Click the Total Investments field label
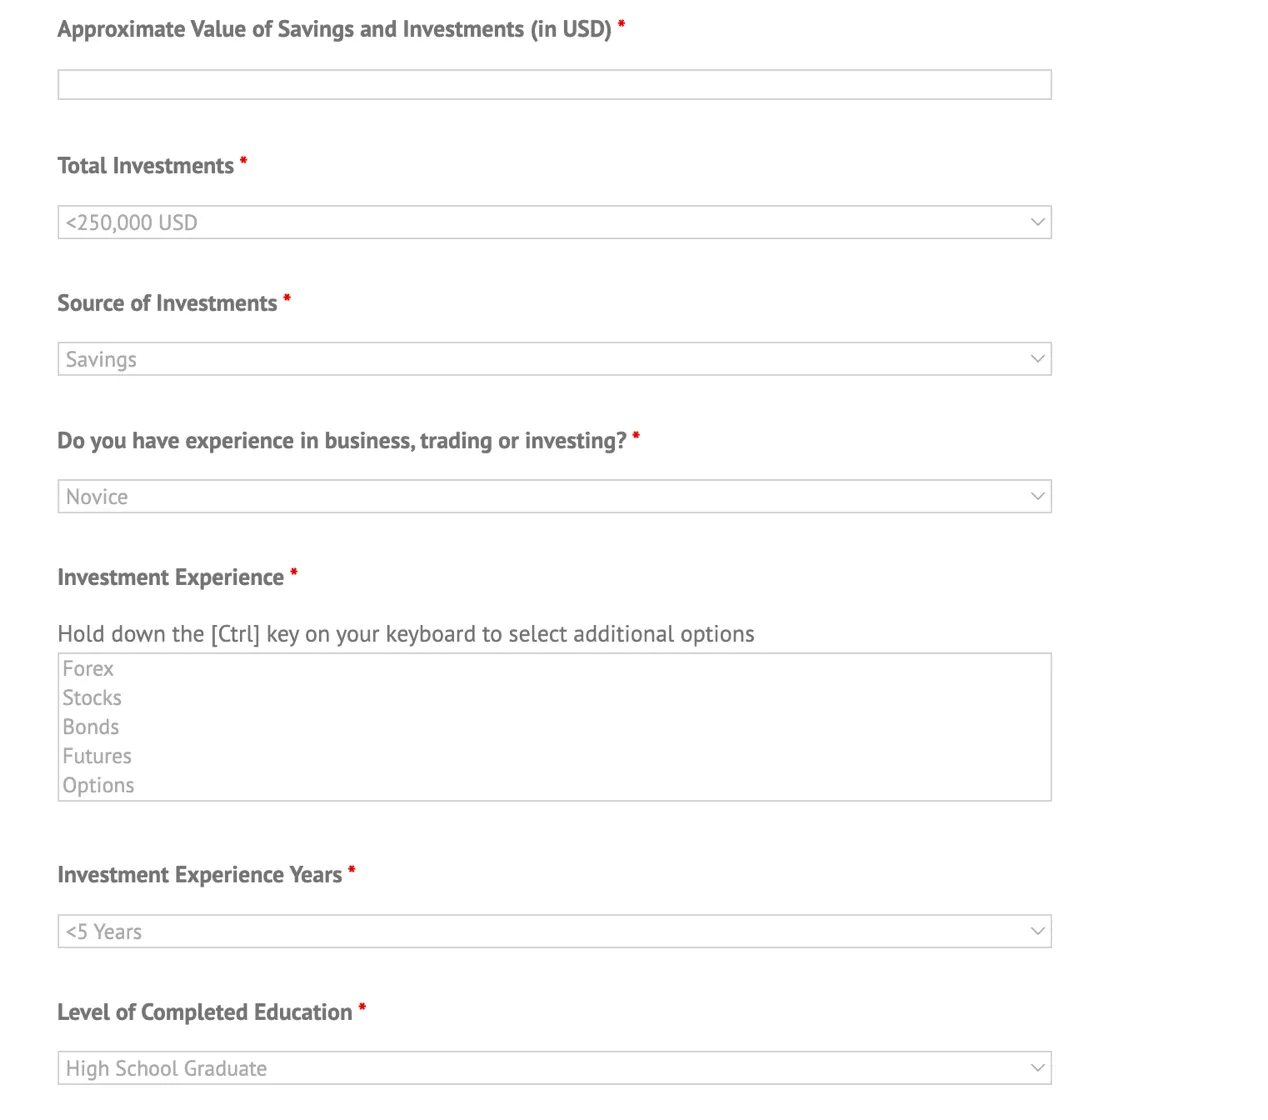The height and width of the screenshot is (1120, 1268). 146,166
